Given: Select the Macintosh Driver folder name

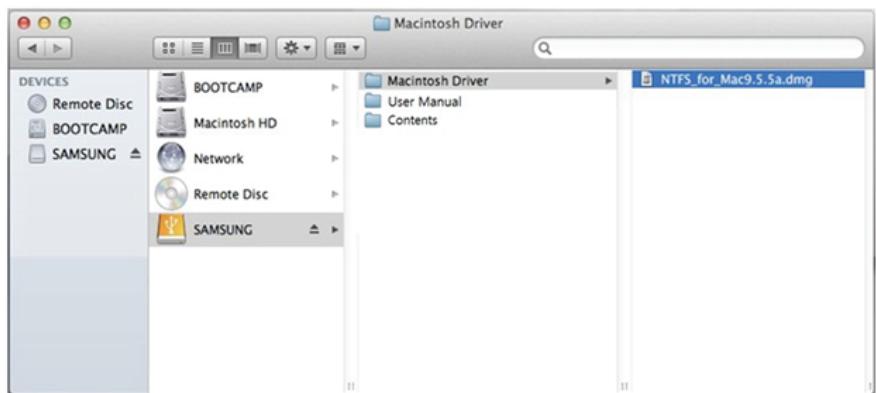Looking at the screenshot, I should [437, 81].
